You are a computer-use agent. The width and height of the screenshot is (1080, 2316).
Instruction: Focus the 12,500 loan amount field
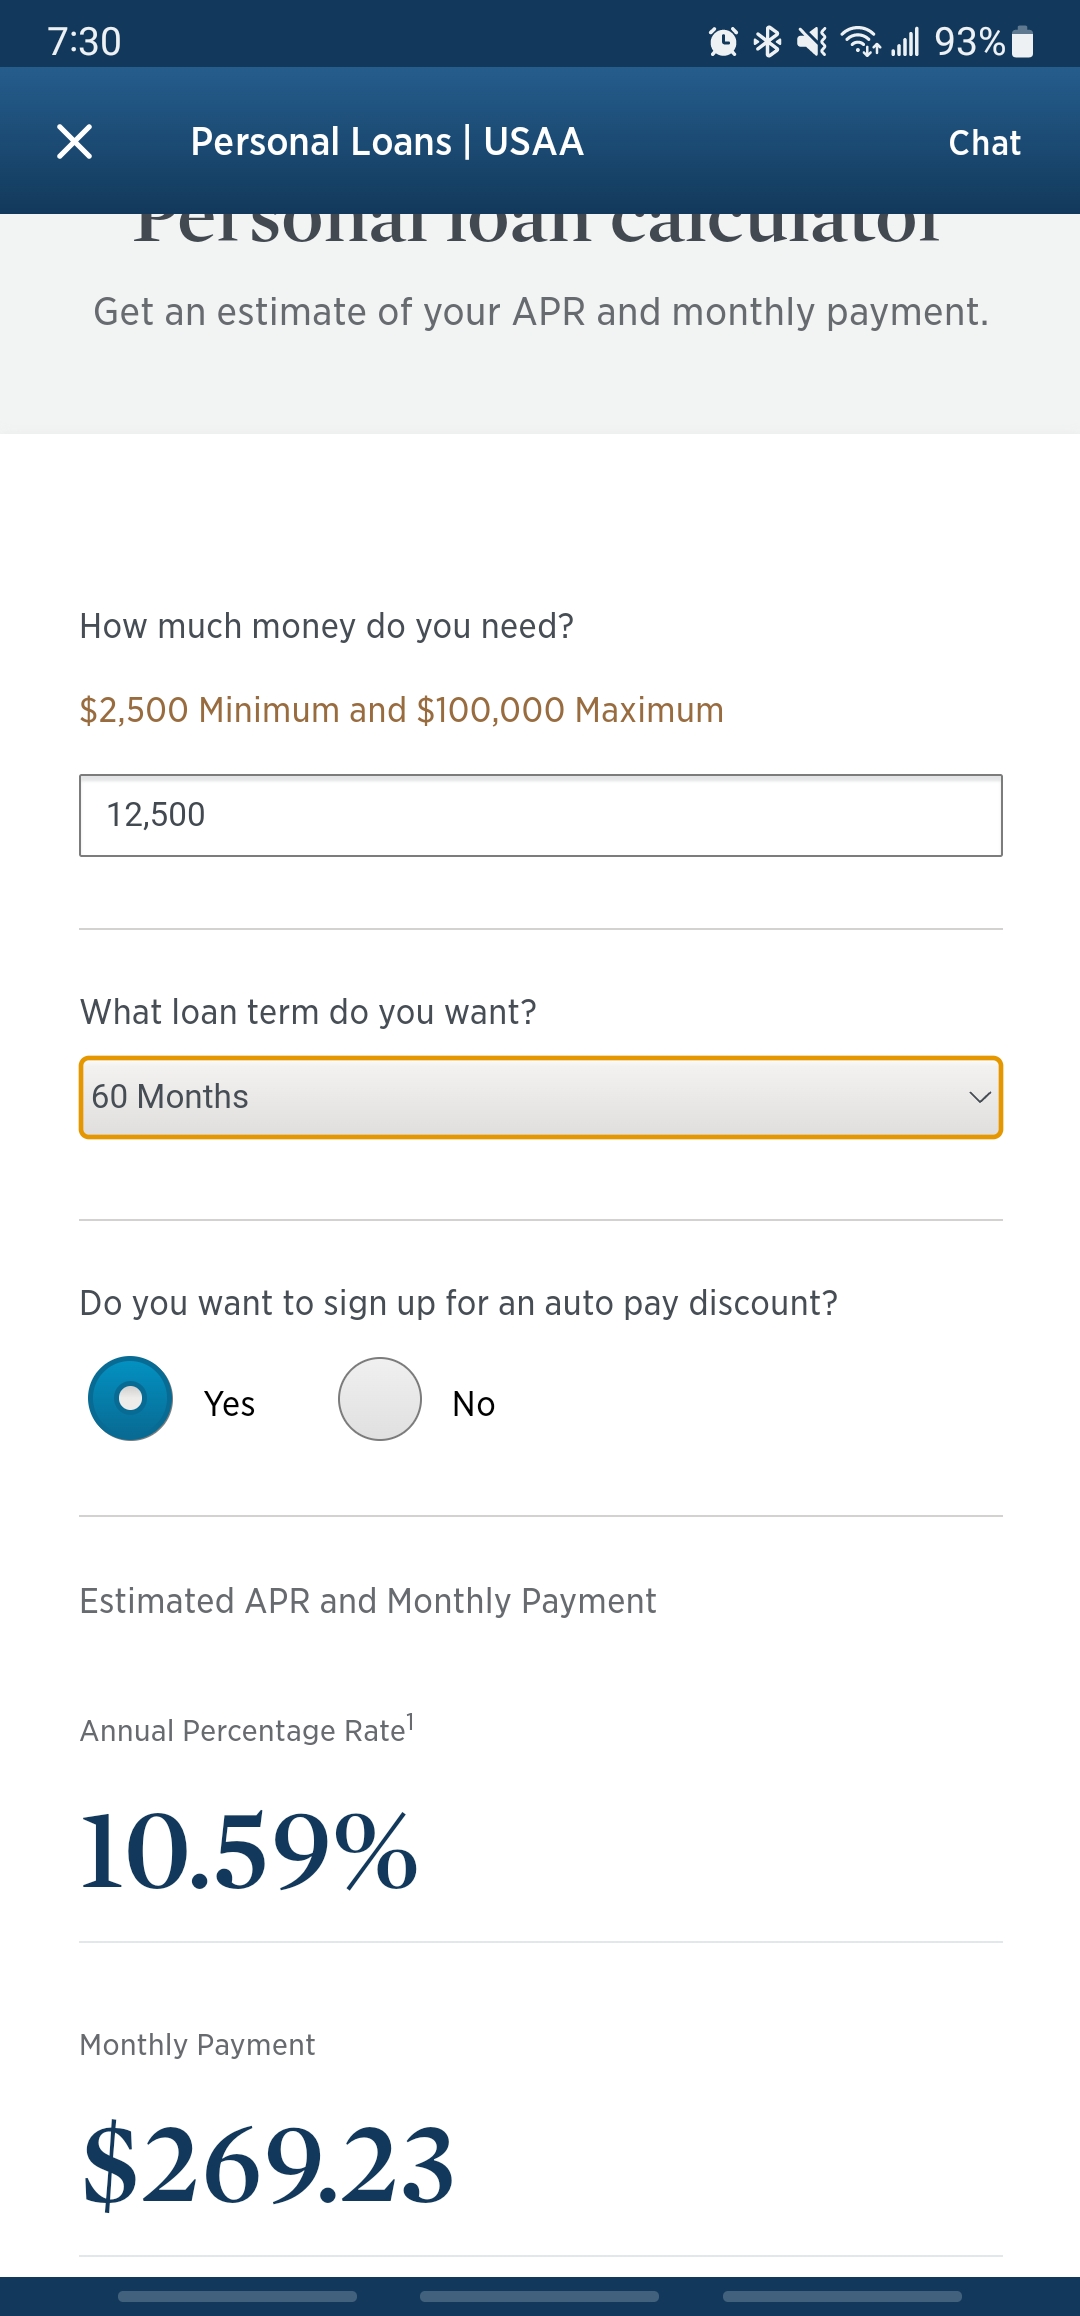point(540,815)
